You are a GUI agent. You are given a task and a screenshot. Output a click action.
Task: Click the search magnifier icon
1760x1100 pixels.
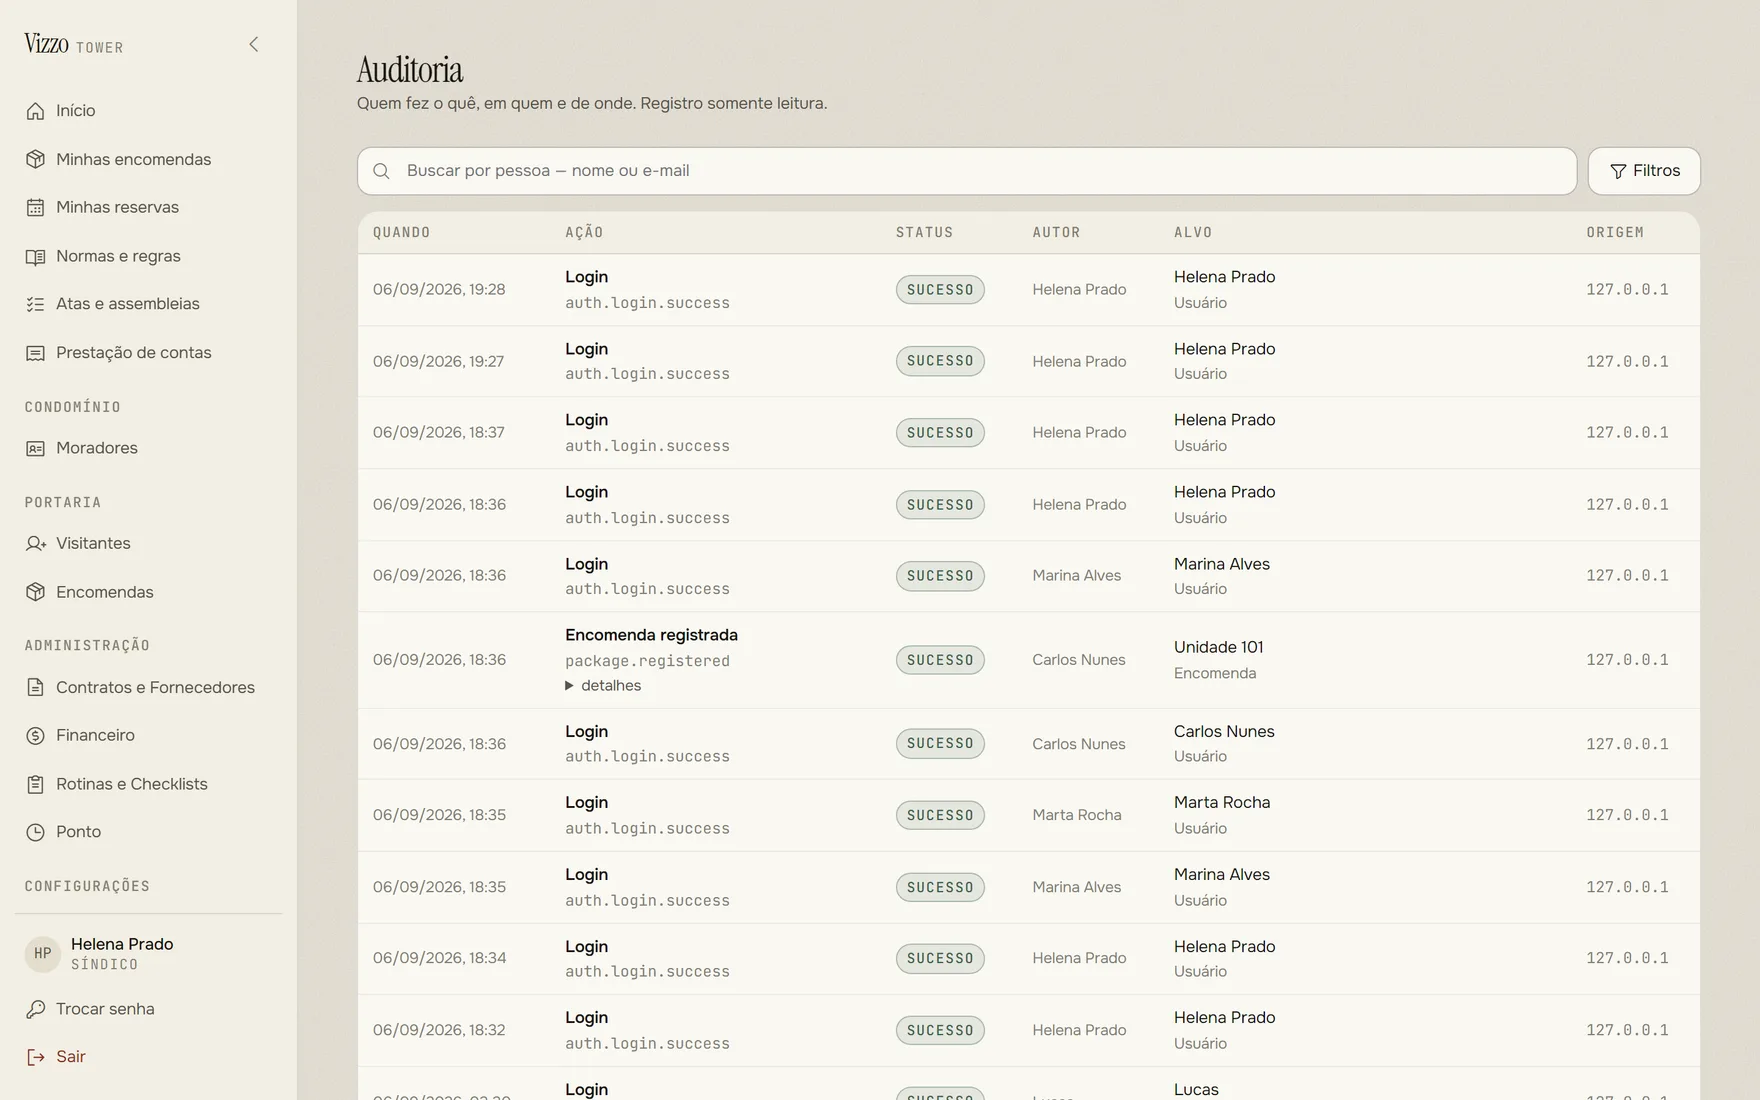[381, 171]
